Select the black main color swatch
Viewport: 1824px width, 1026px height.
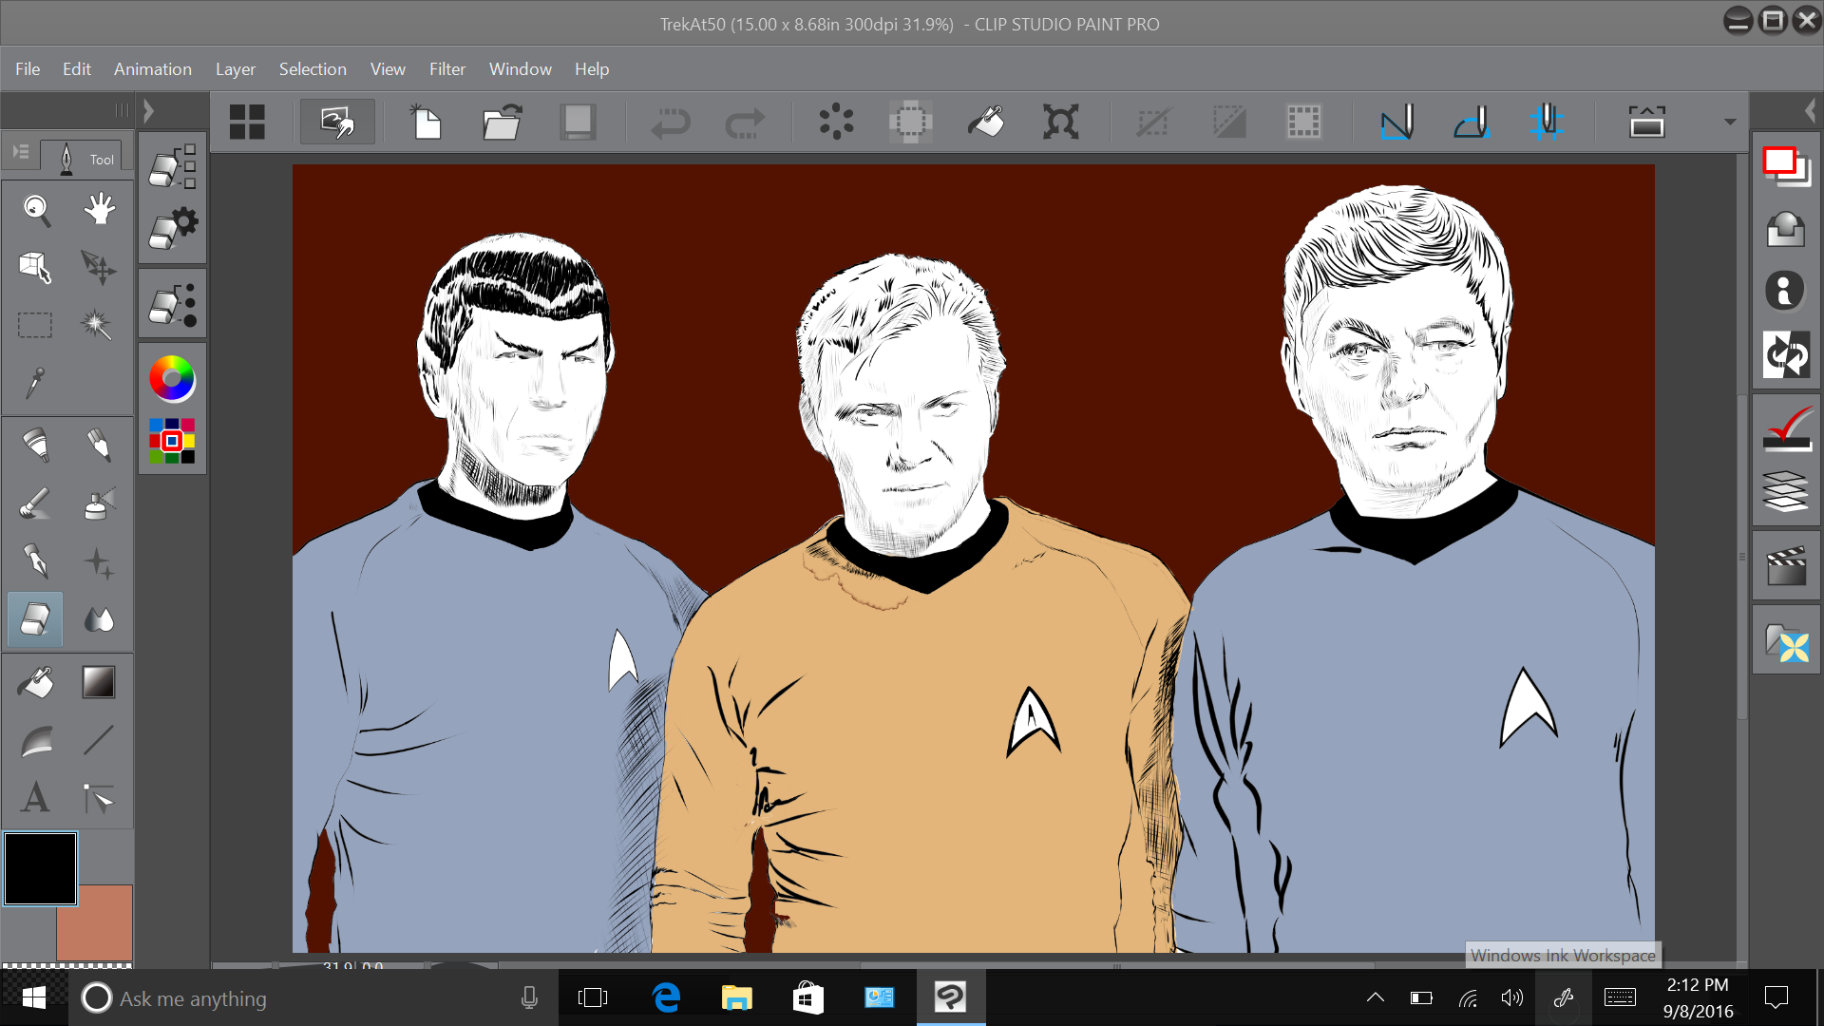[40, 869]
